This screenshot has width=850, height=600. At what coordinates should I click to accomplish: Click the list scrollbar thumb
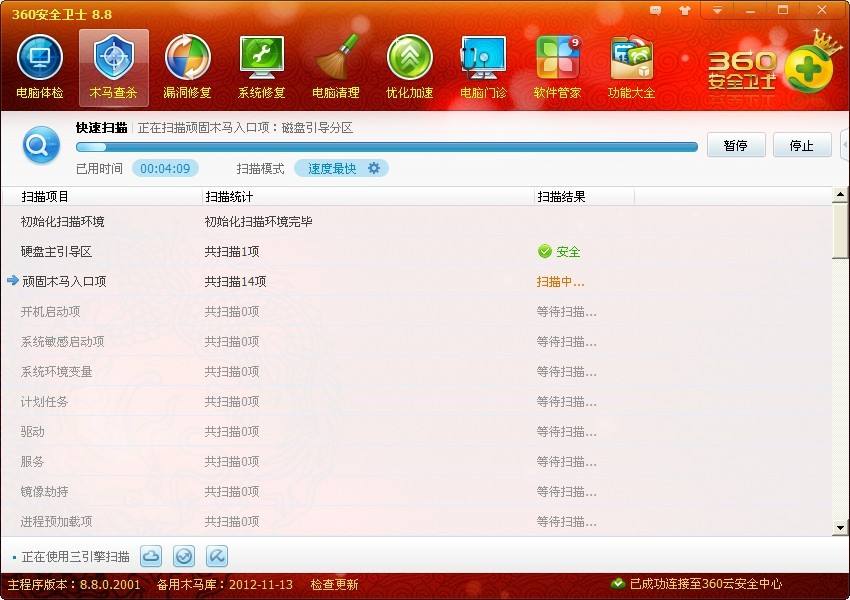[840, 230]
